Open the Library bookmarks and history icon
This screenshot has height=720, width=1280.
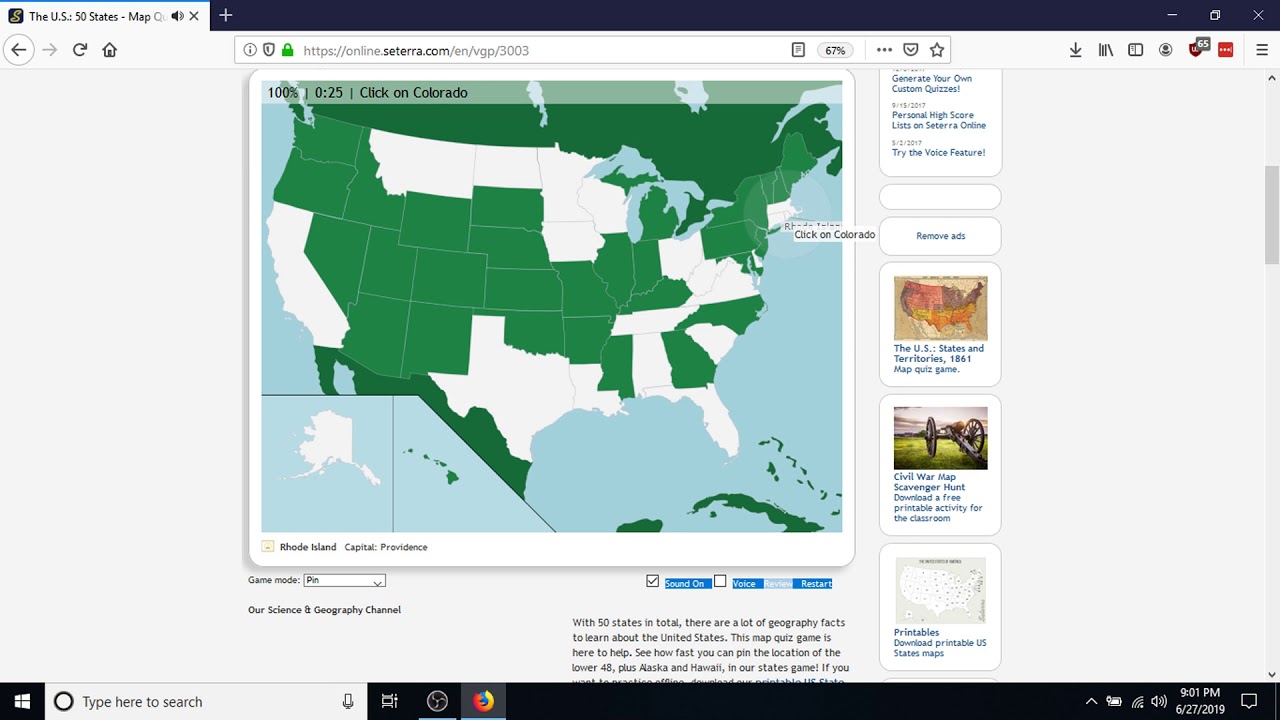(1106, 50)
